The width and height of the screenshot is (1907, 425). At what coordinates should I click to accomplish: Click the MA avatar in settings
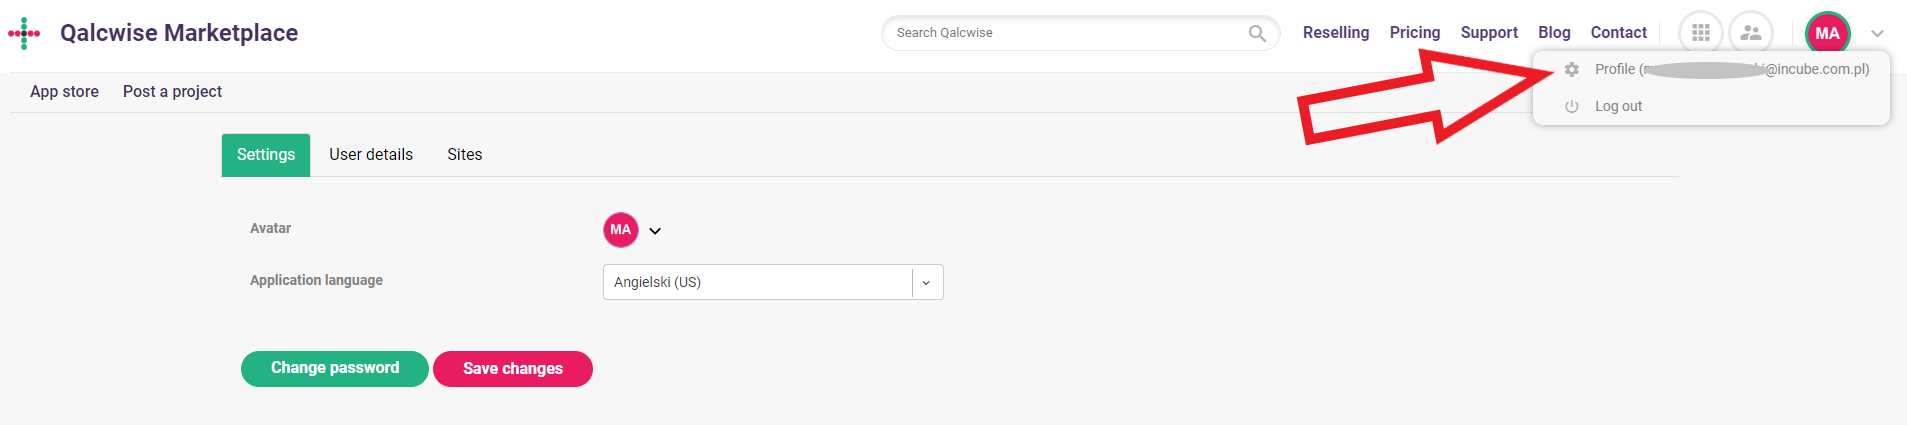click(x=621, y=230)
